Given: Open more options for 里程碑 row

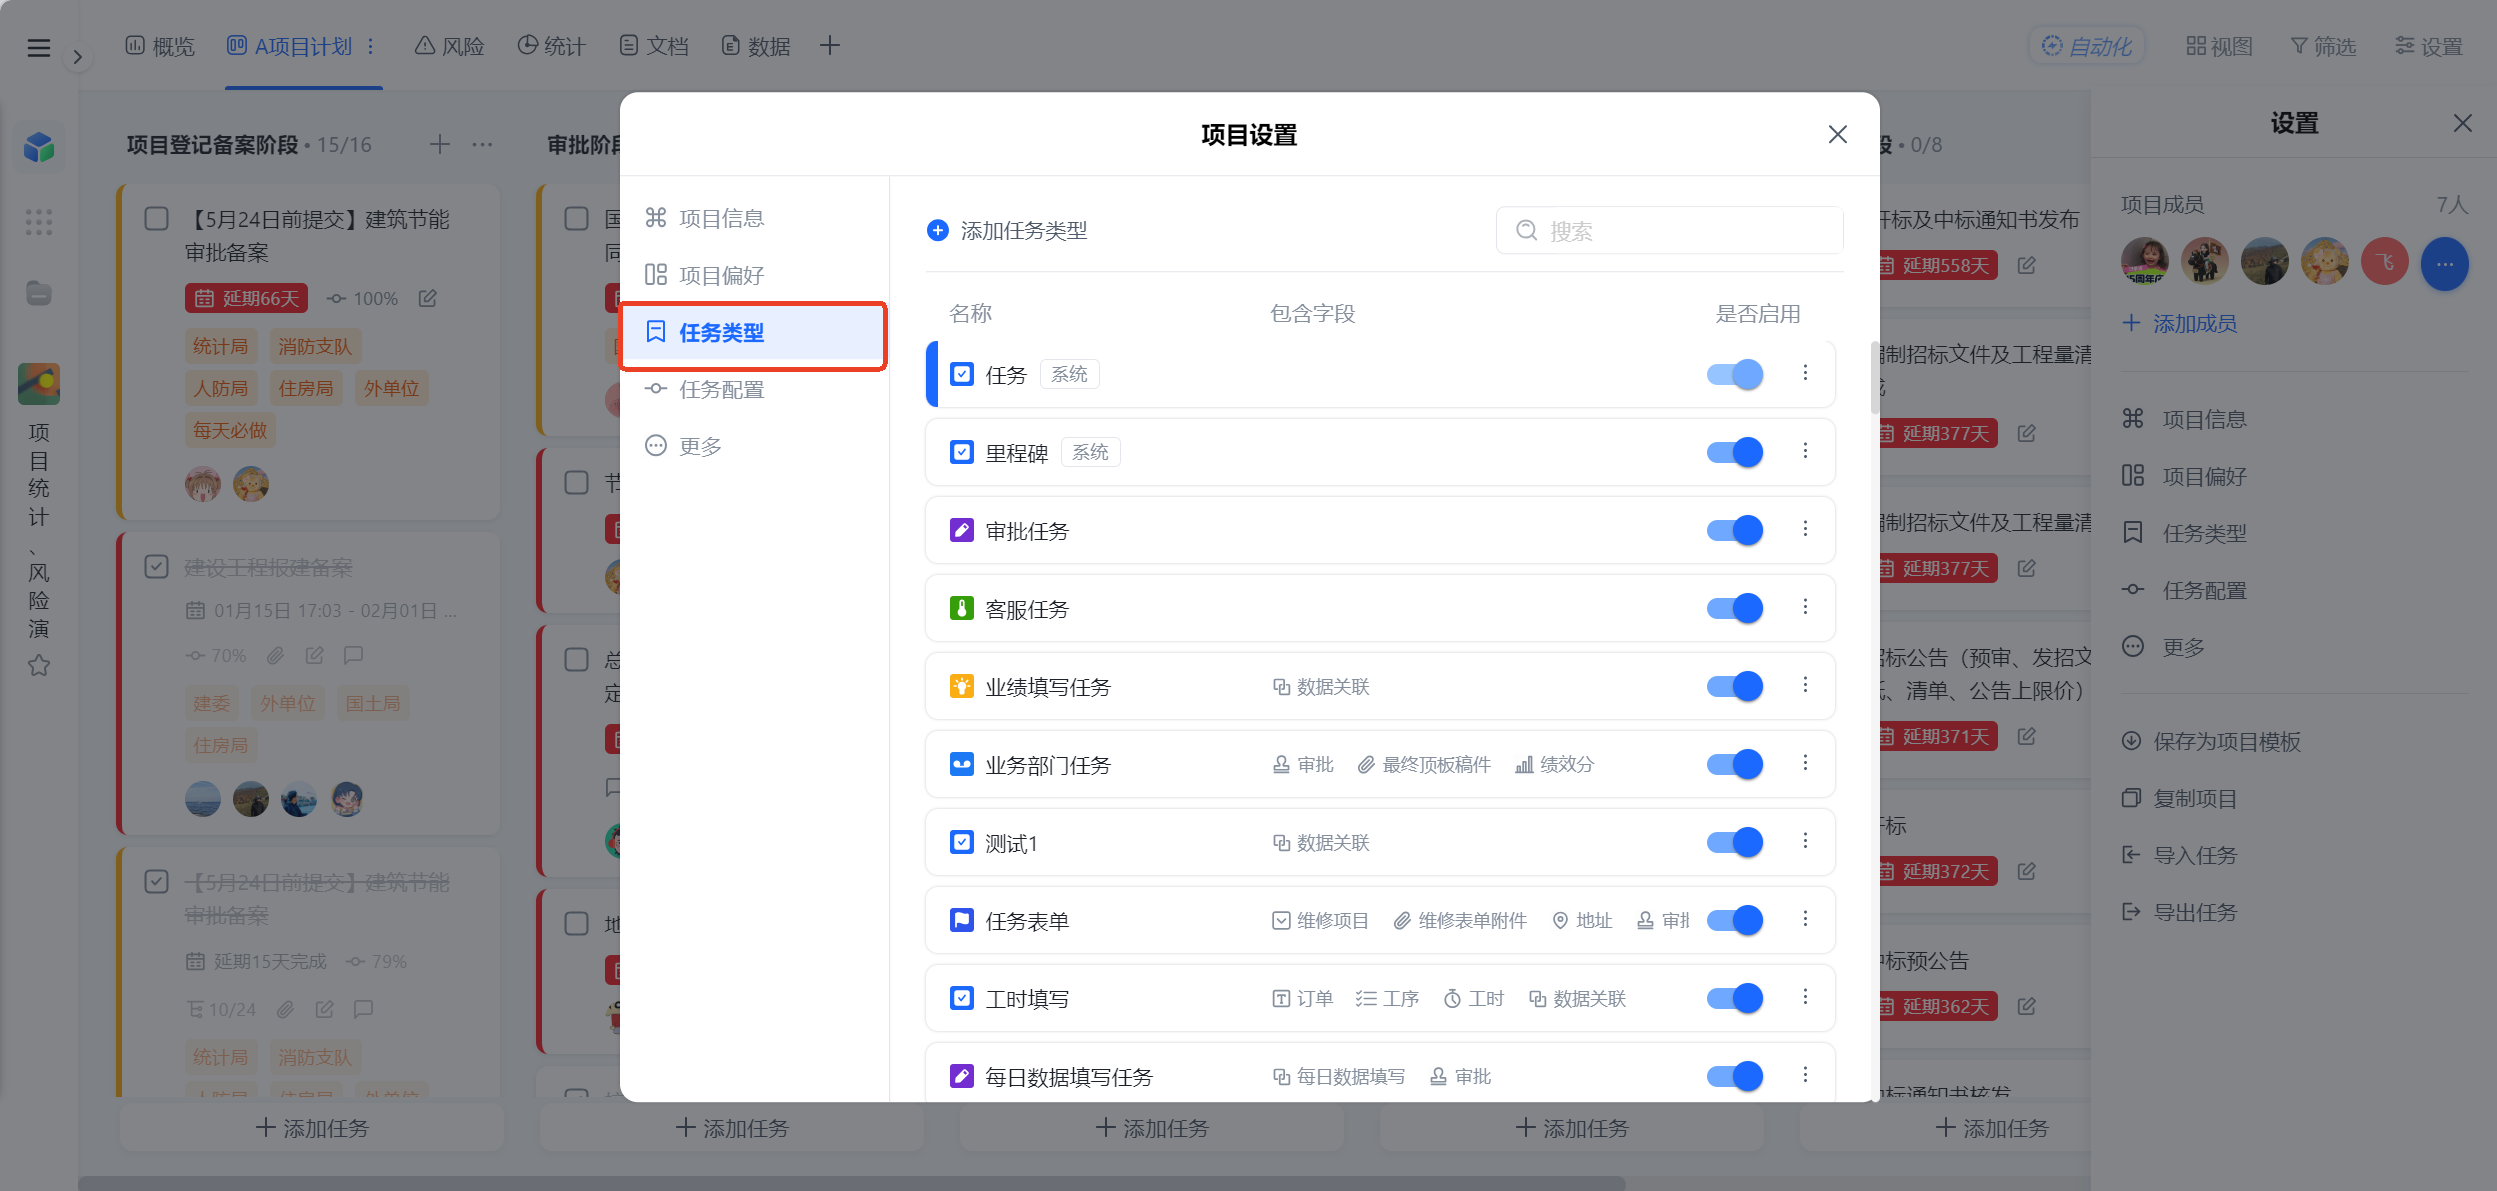Looking at the screenshot, I should [x=1805, y=451].
